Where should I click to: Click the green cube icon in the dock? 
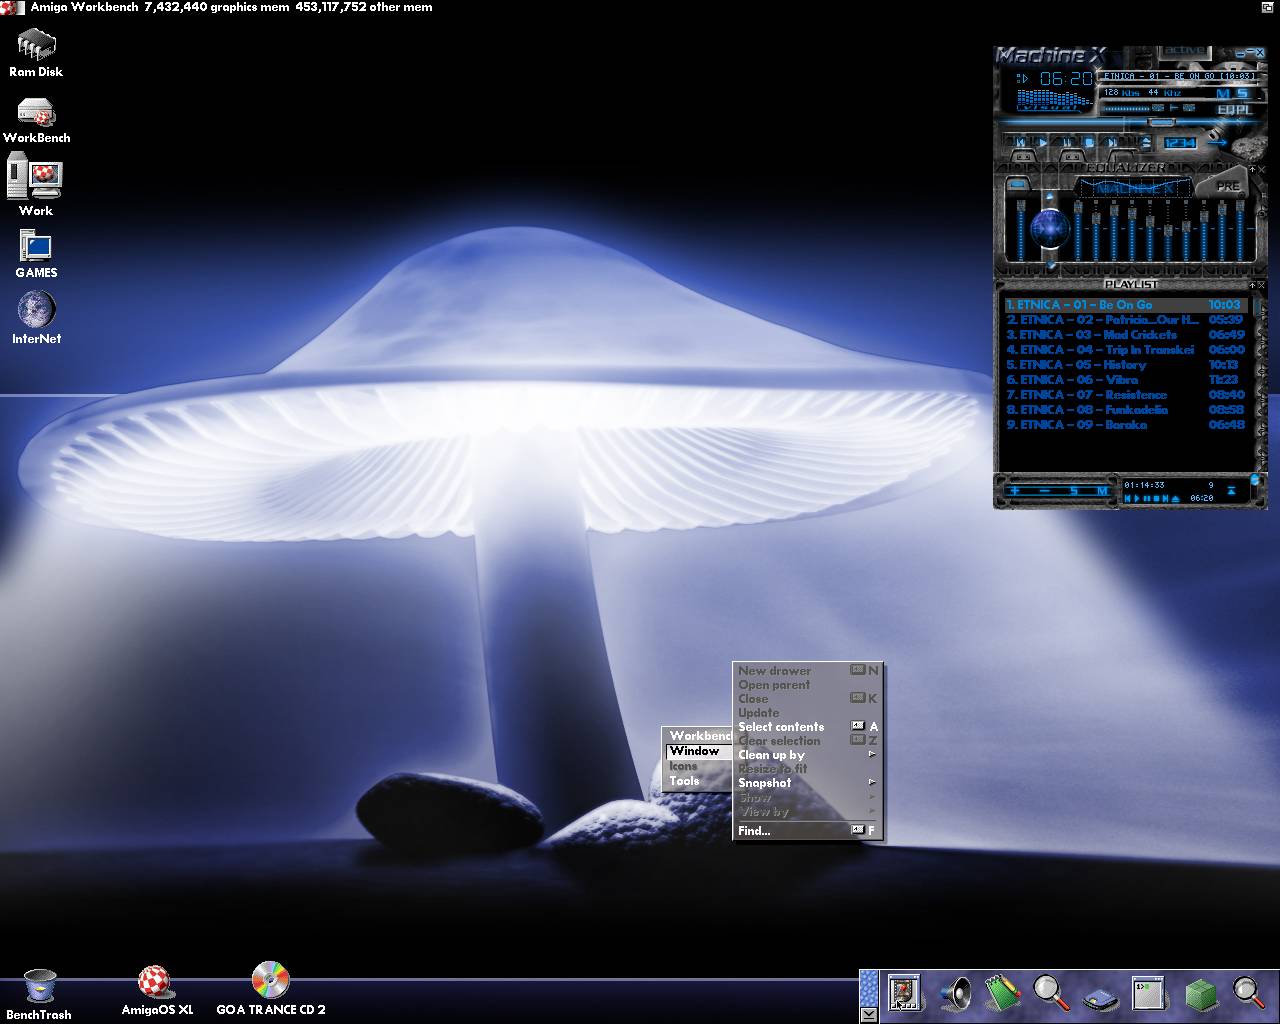[1200, 993]
